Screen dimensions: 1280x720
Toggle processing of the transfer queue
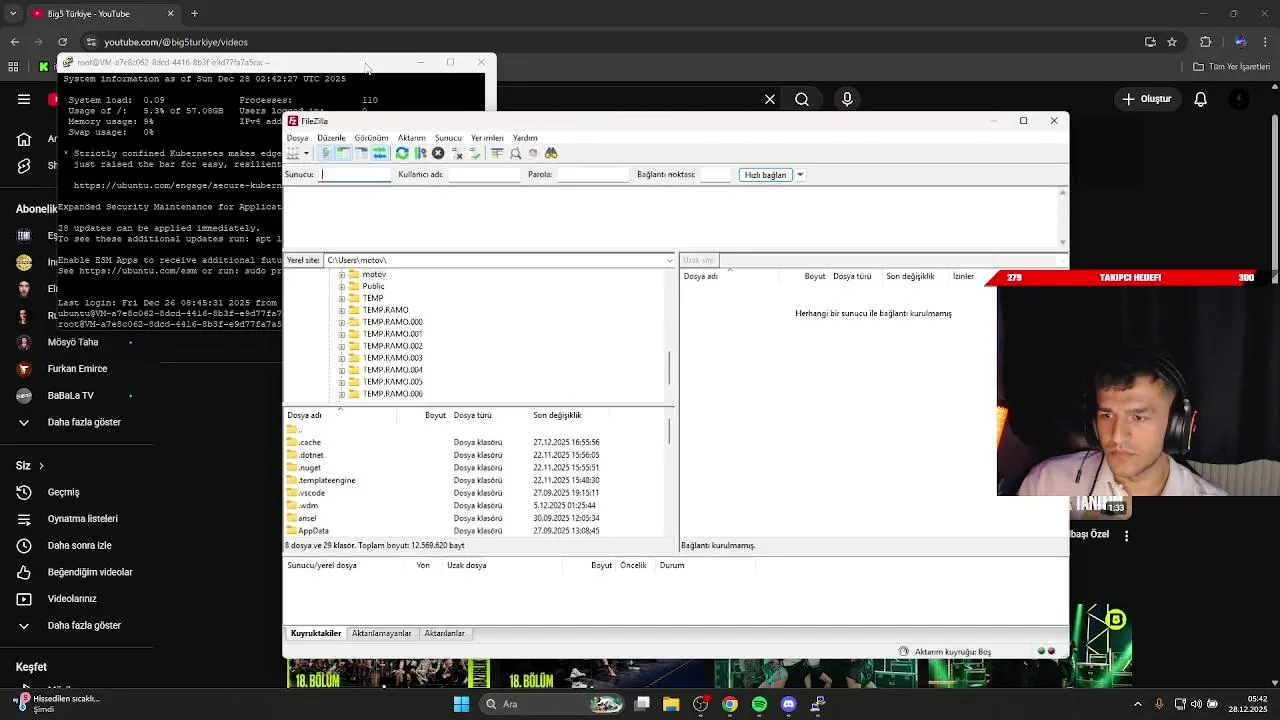click(x=420, y=153)
